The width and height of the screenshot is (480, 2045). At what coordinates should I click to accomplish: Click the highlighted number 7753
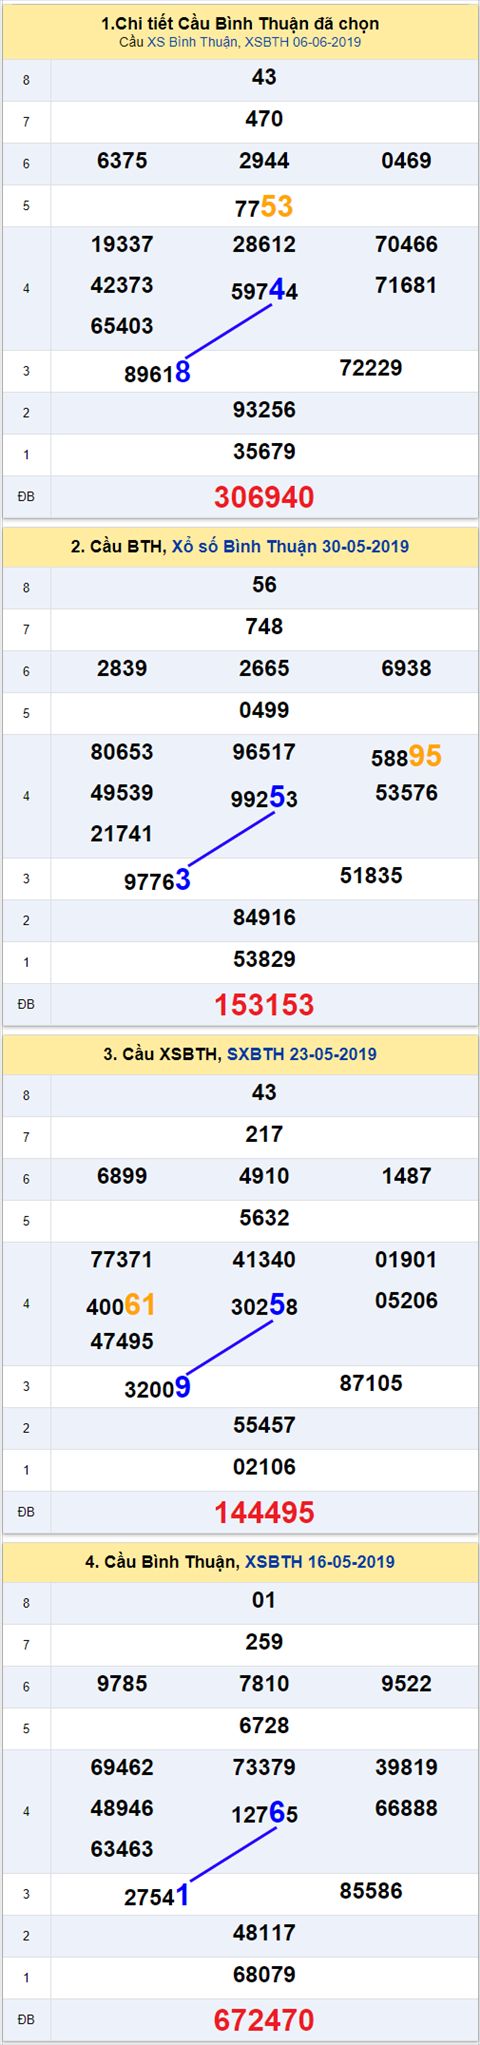pyautogui.click(x=264, y=207)
